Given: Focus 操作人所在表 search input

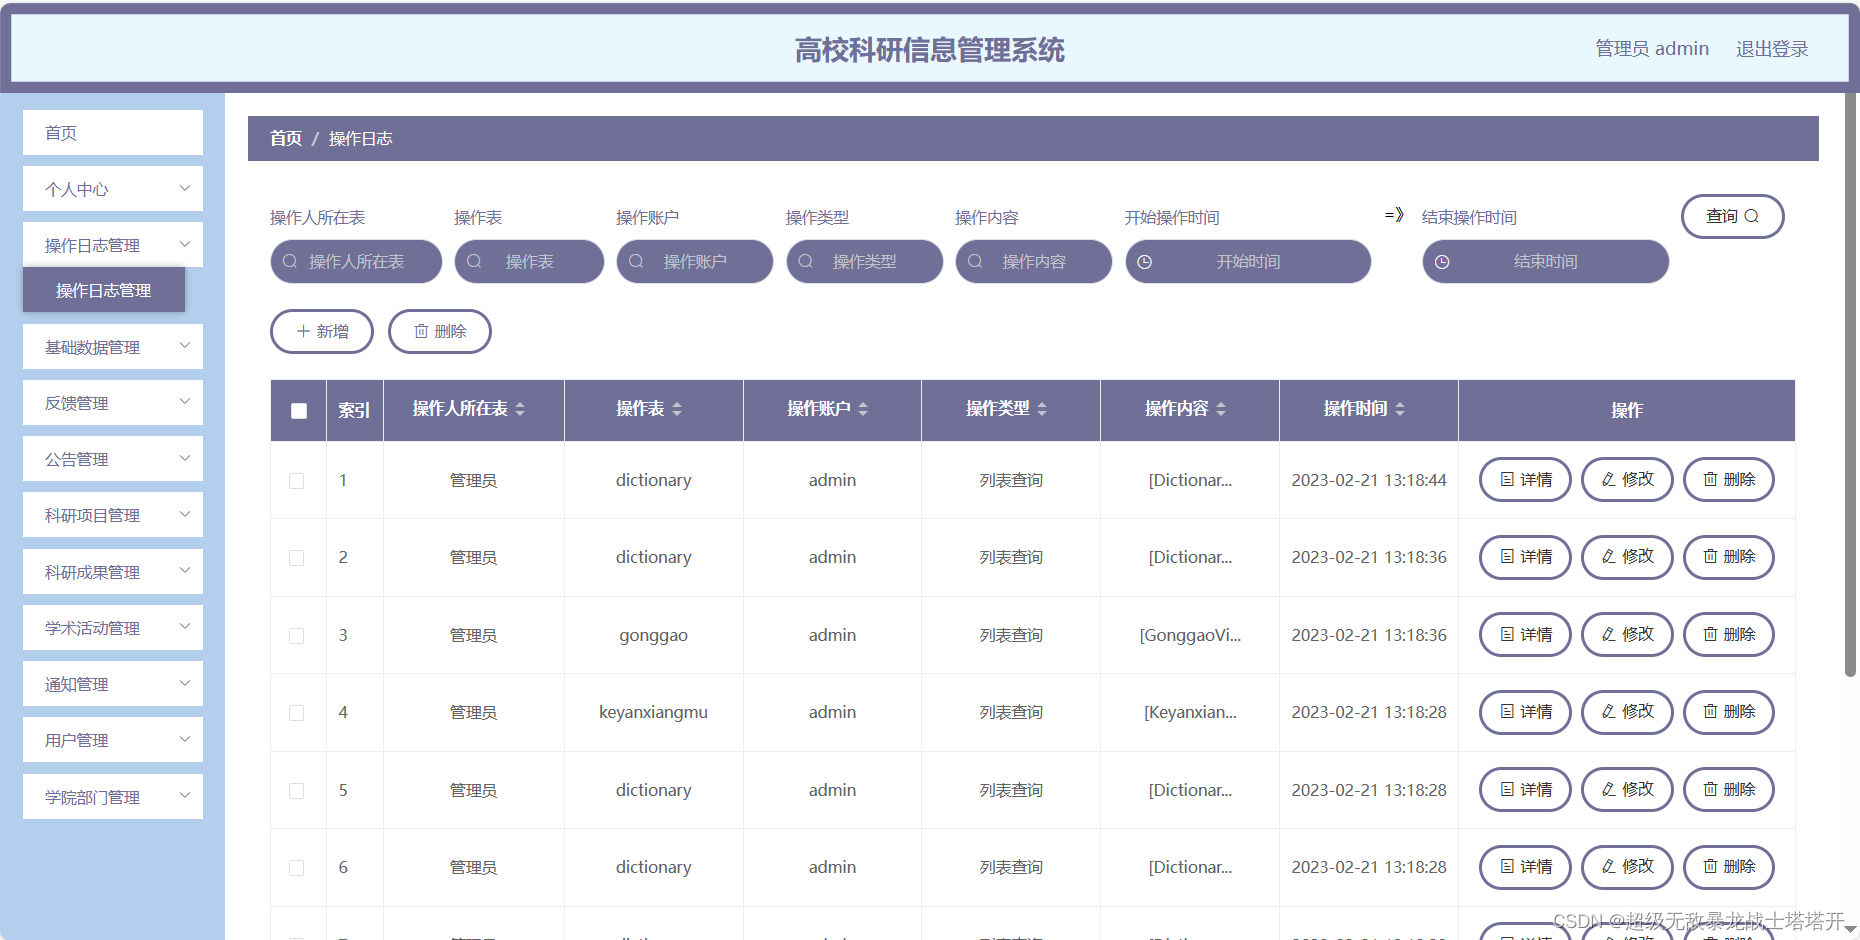Looking at the screenshot, I should click(356, 261).
